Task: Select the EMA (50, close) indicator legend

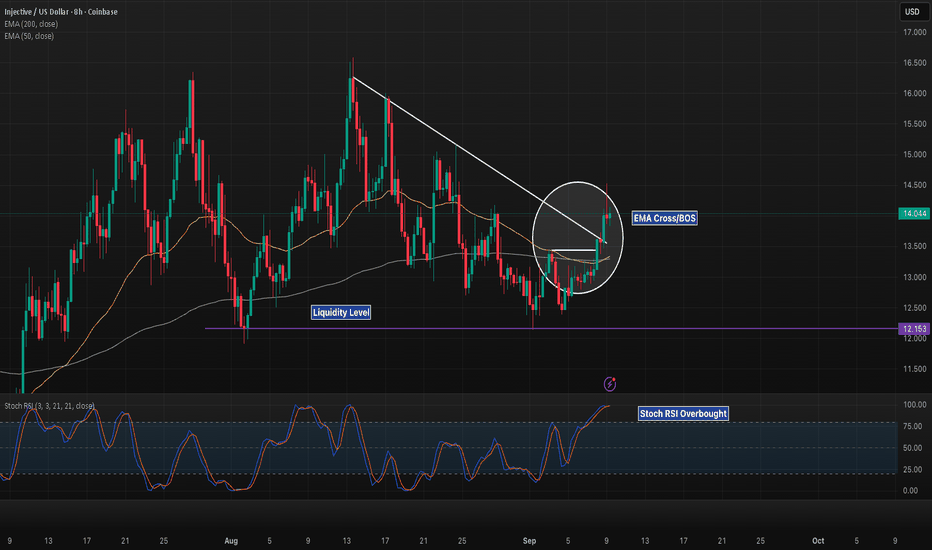Action: [30, 36]
